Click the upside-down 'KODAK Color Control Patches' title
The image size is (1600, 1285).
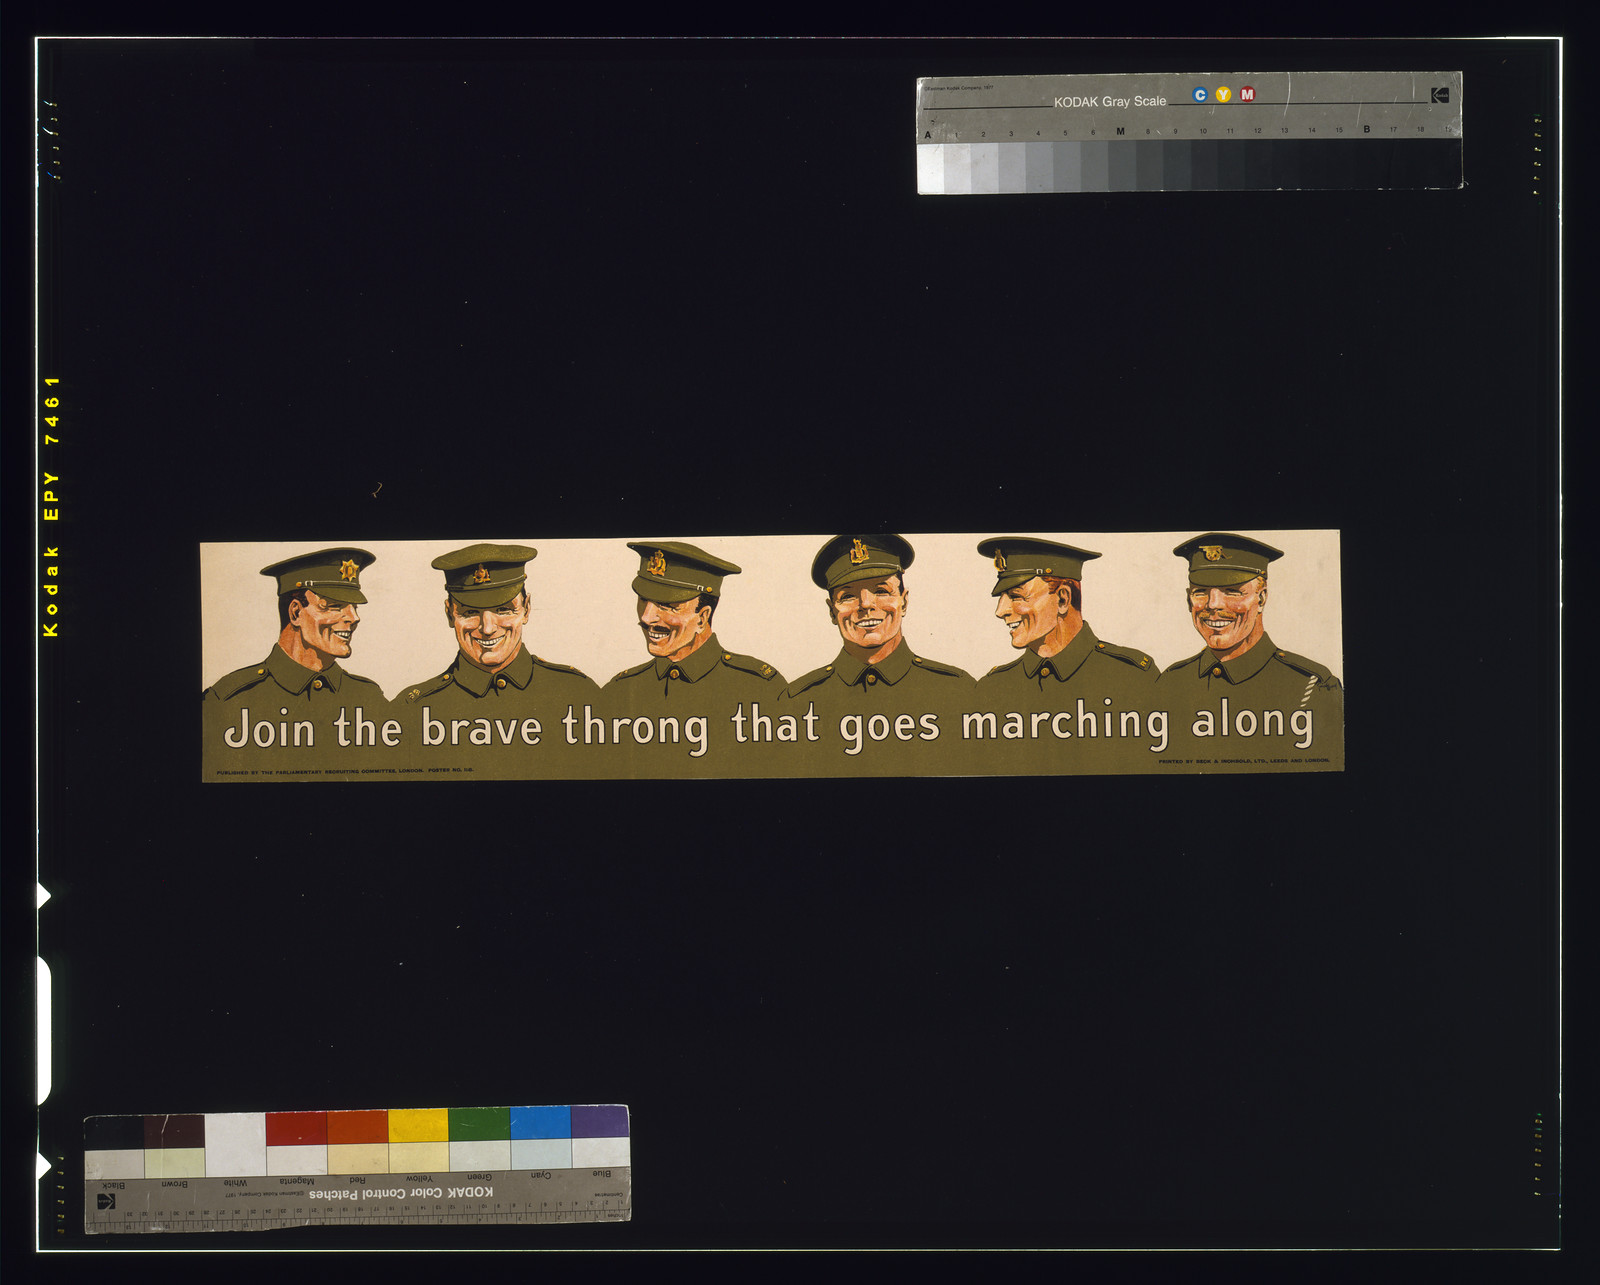pos(401,1193)
